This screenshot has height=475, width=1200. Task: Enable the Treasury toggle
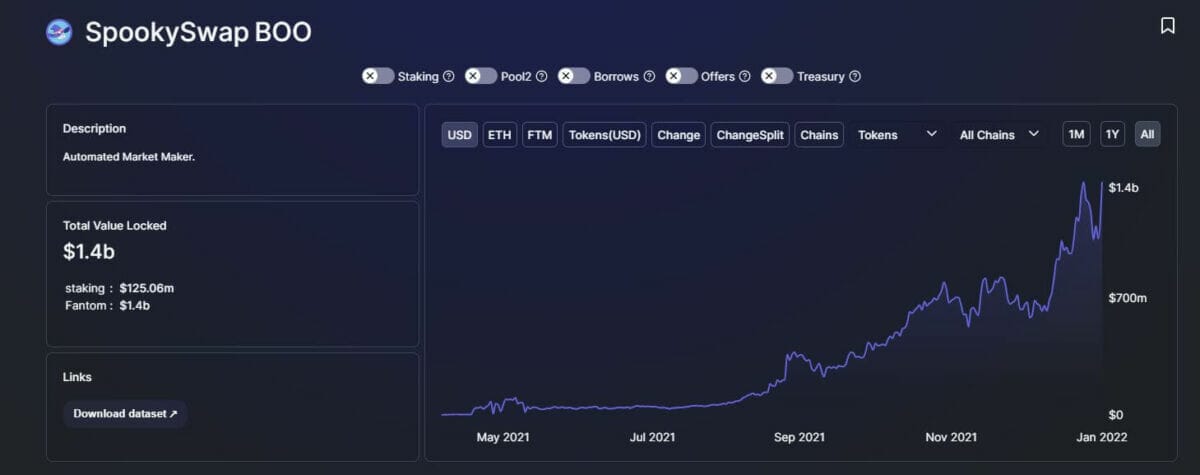(777, 76)
